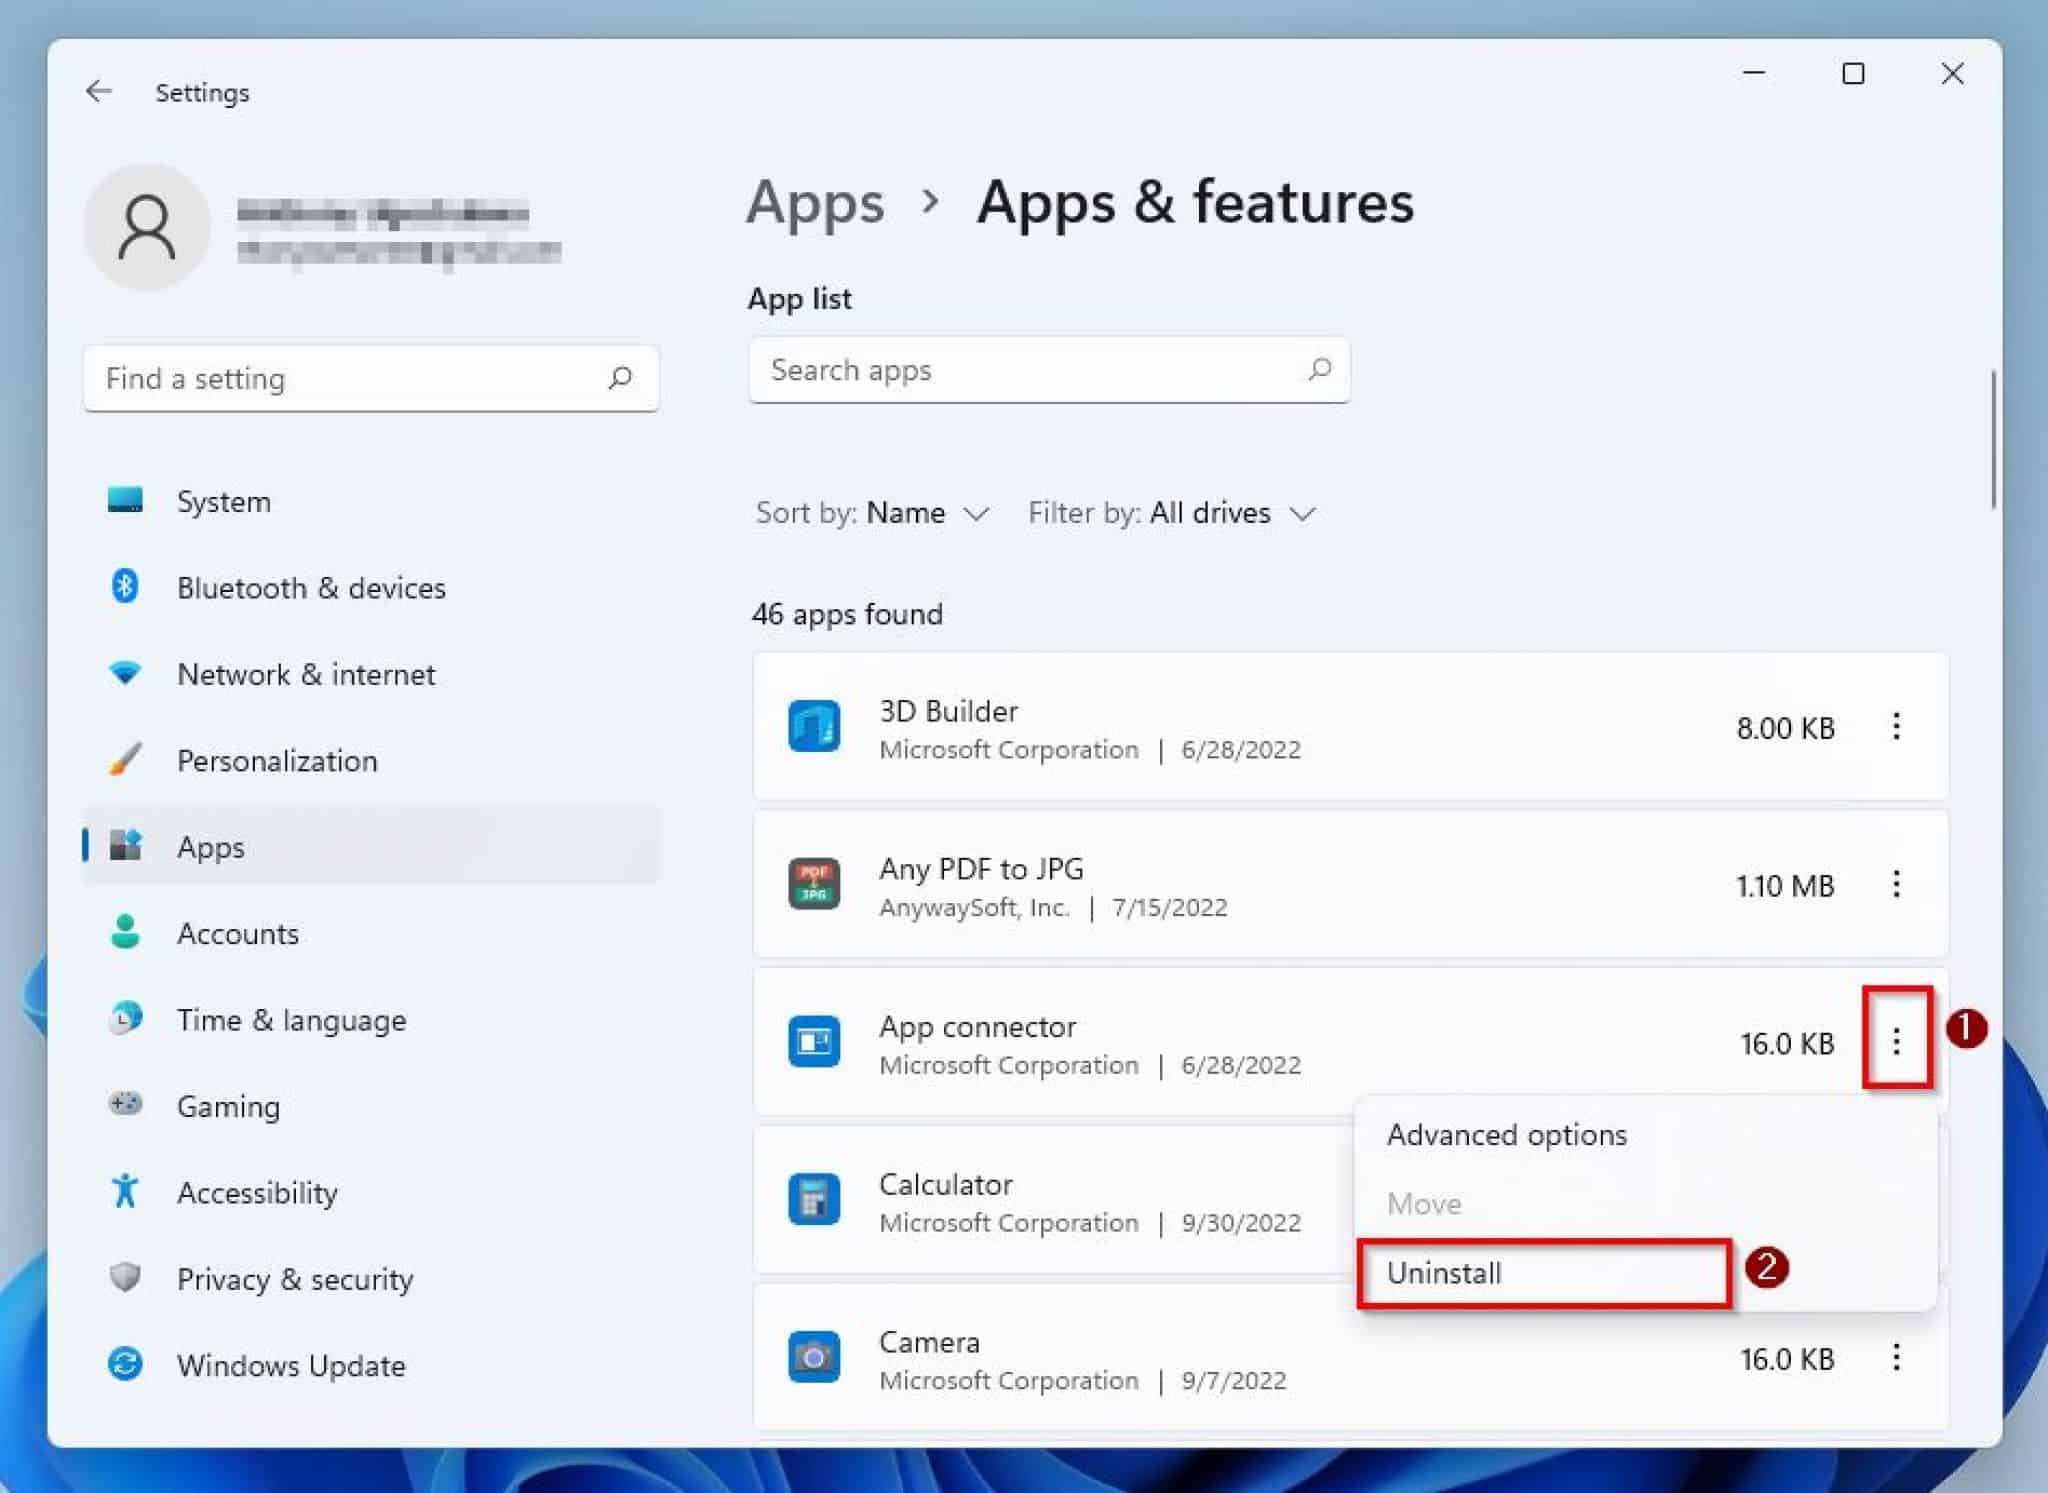2048x1493 pixels.
Task: Open the three-dot menu for Camera
Action: click(x=1896, y=1358)
